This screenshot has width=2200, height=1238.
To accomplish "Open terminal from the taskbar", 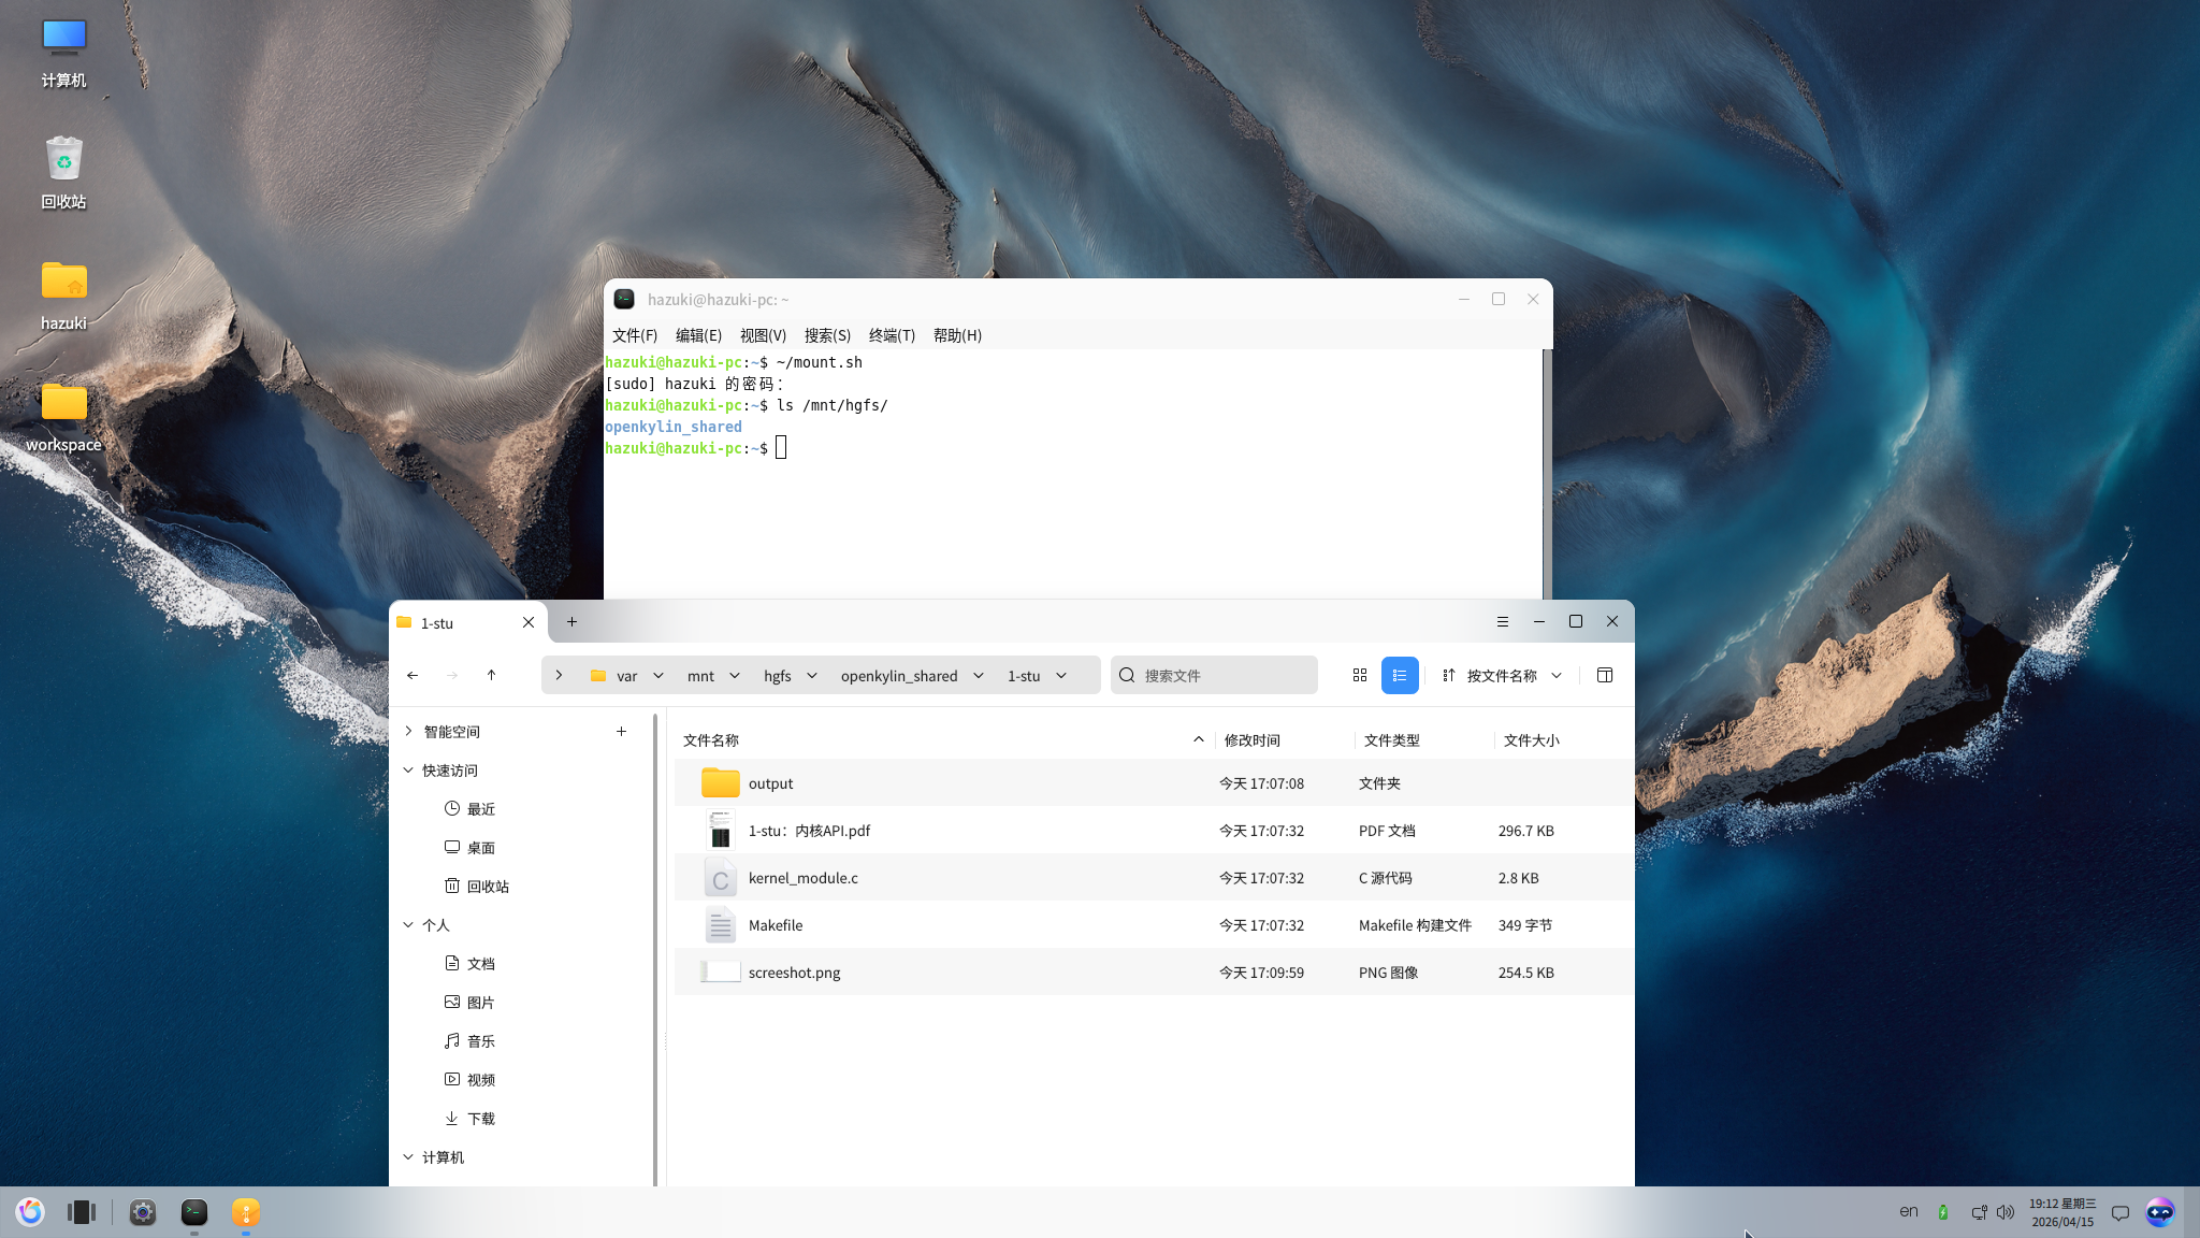I will click(194, 1212).
